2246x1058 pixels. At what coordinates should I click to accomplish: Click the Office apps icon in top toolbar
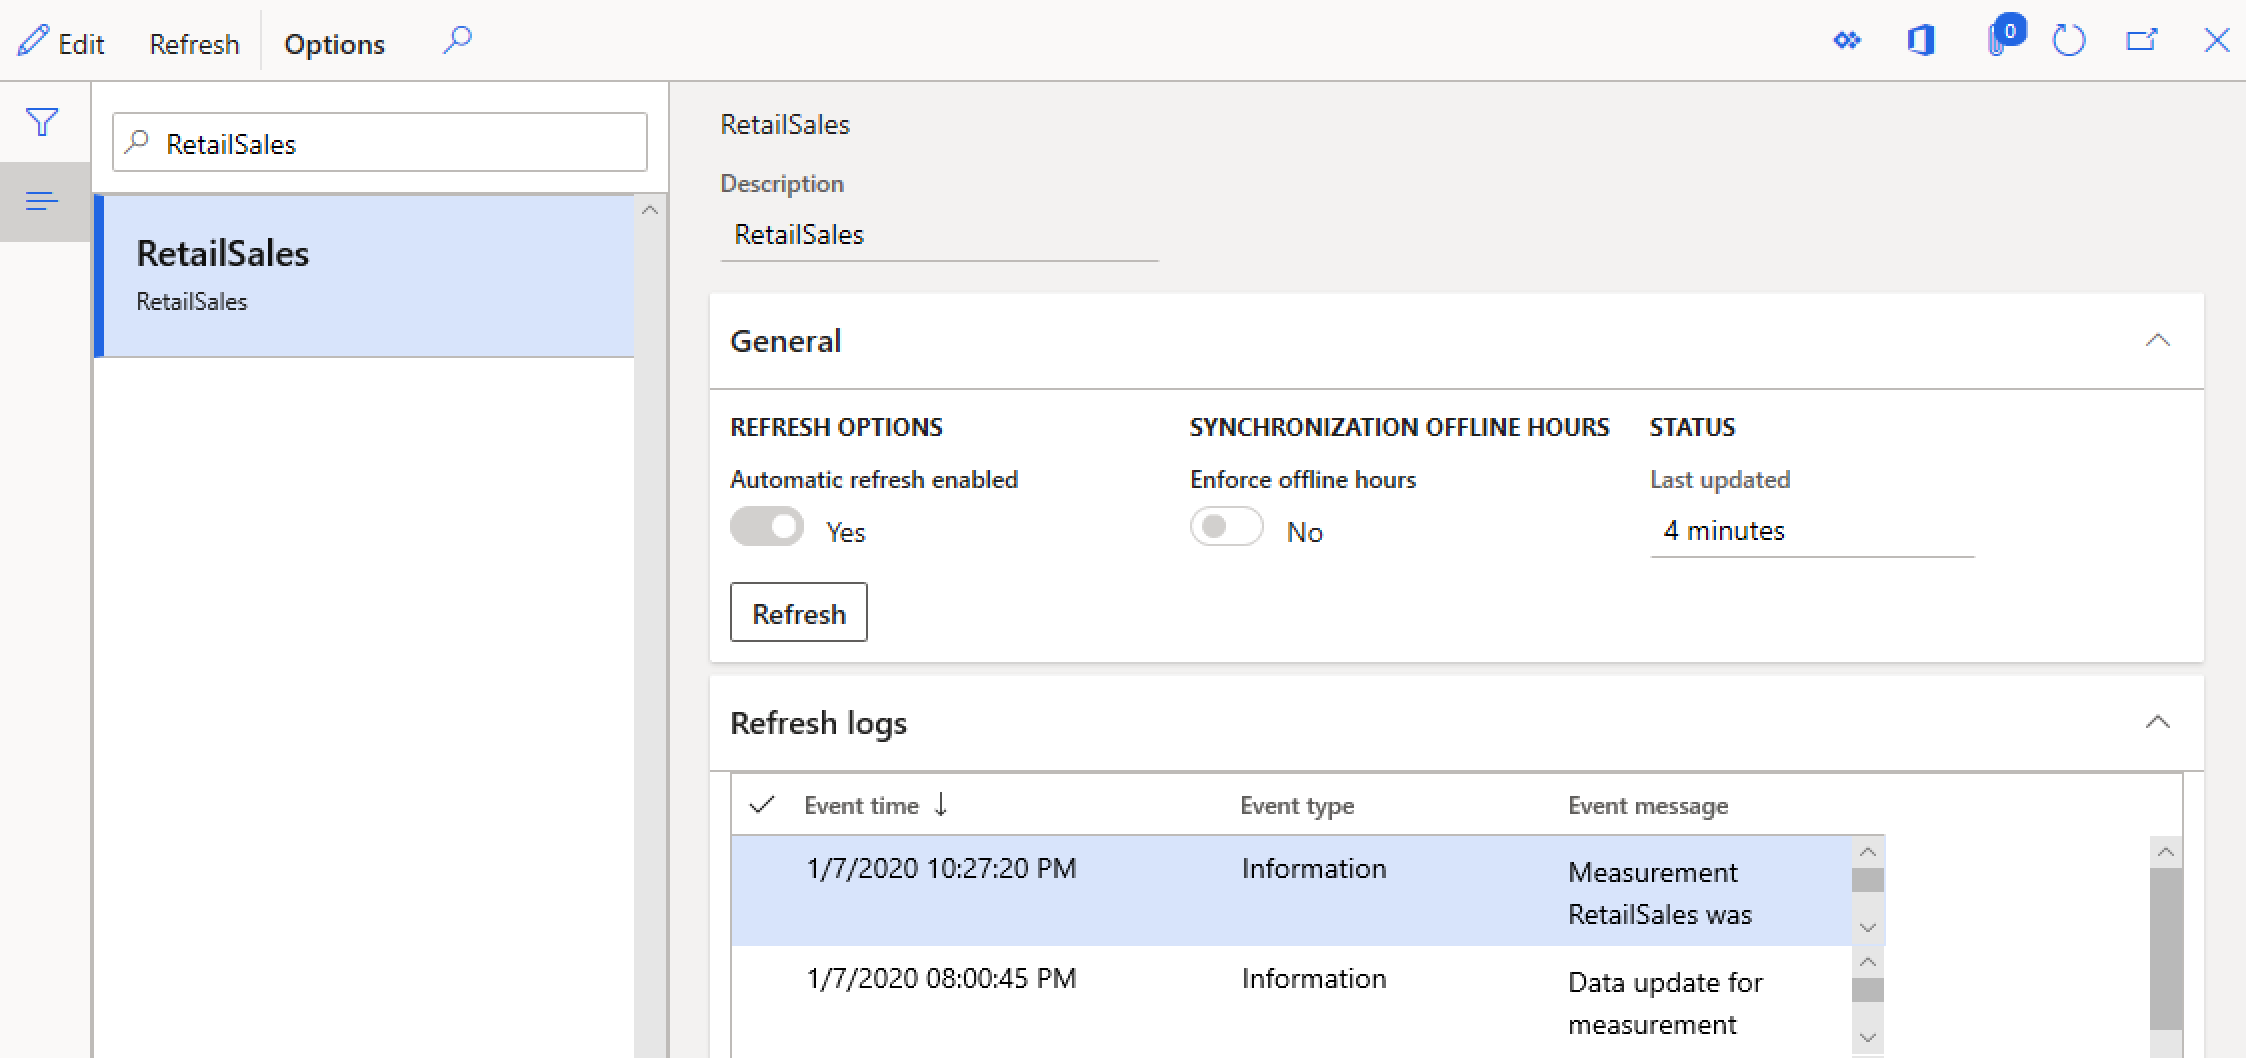[x=1921, y=40]
